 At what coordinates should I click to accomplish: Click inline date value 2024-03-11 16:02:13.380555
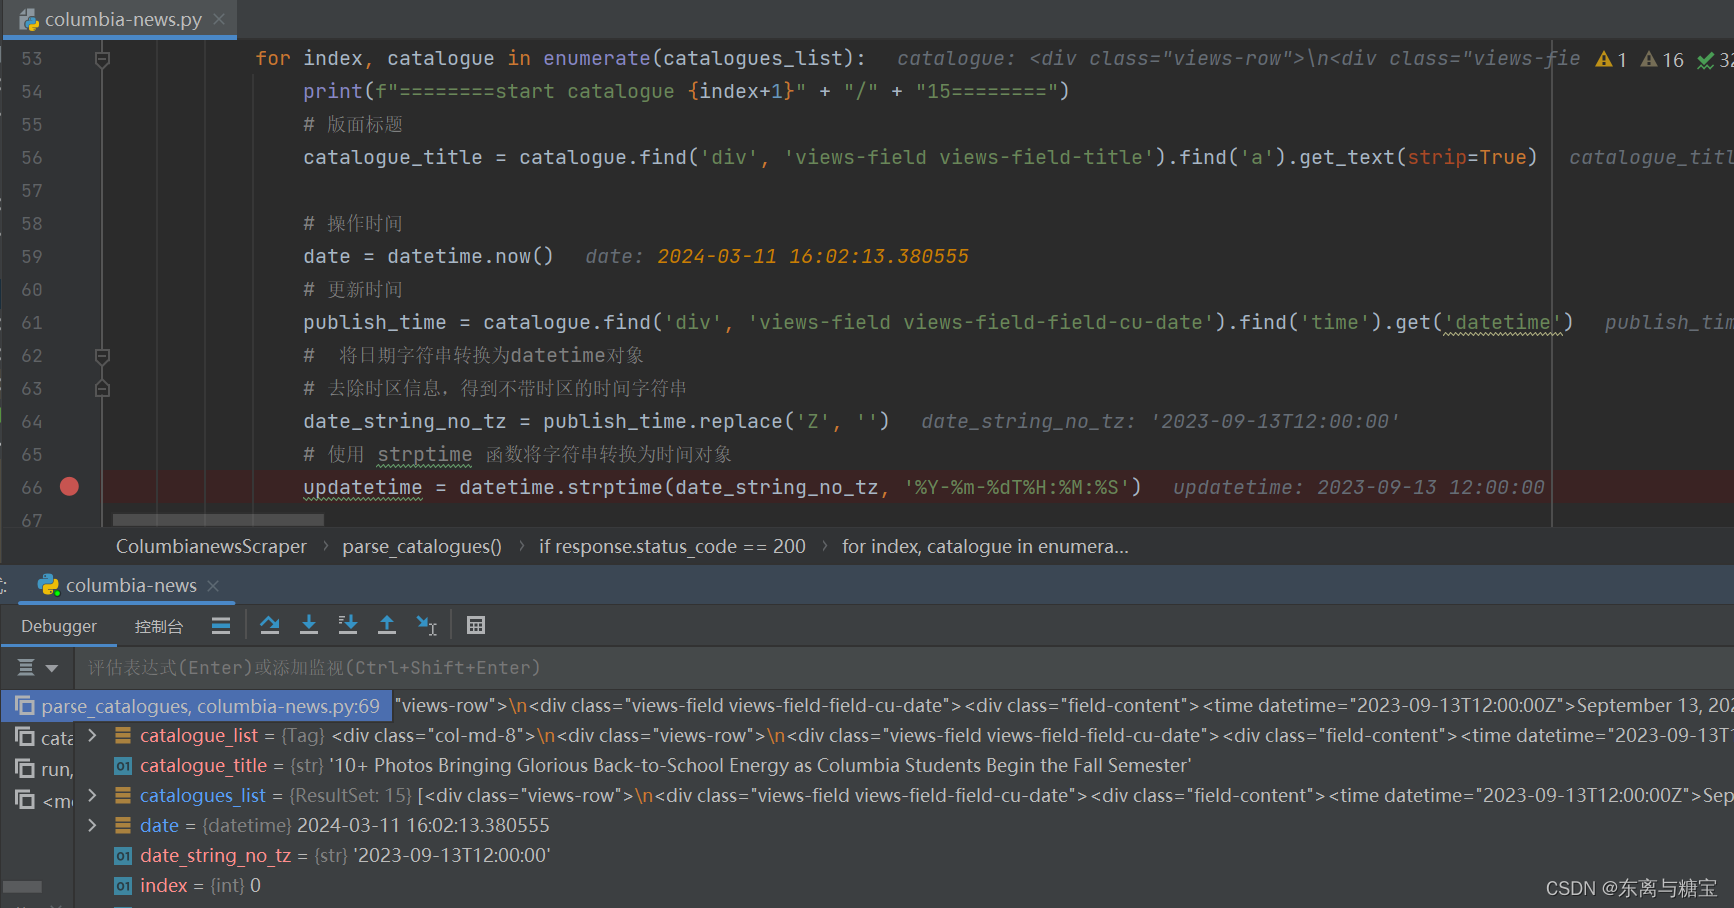[813, 257]
